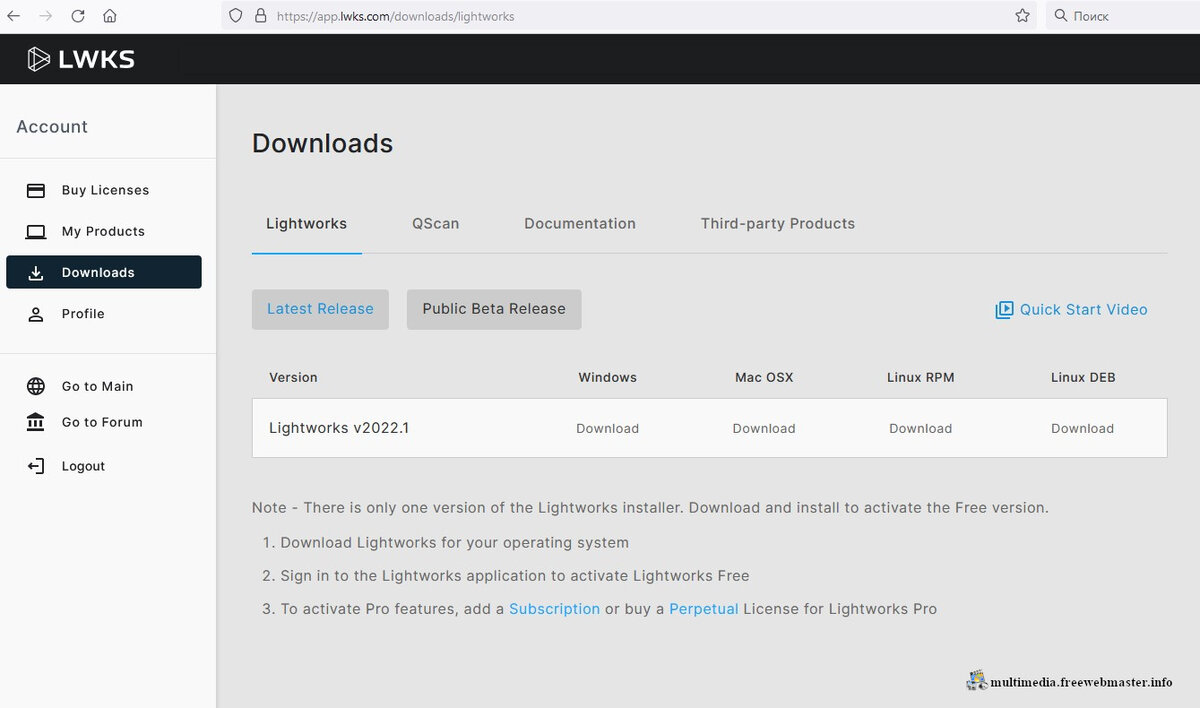Click the My Products laptop icon

[x=36, y=232]
